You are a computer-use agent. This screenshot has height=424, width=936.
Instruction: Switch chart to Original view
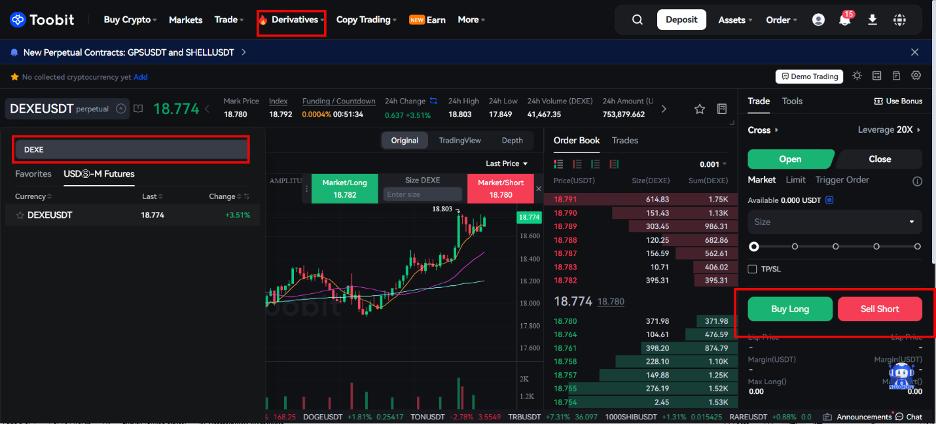click(x=405, y=140)
